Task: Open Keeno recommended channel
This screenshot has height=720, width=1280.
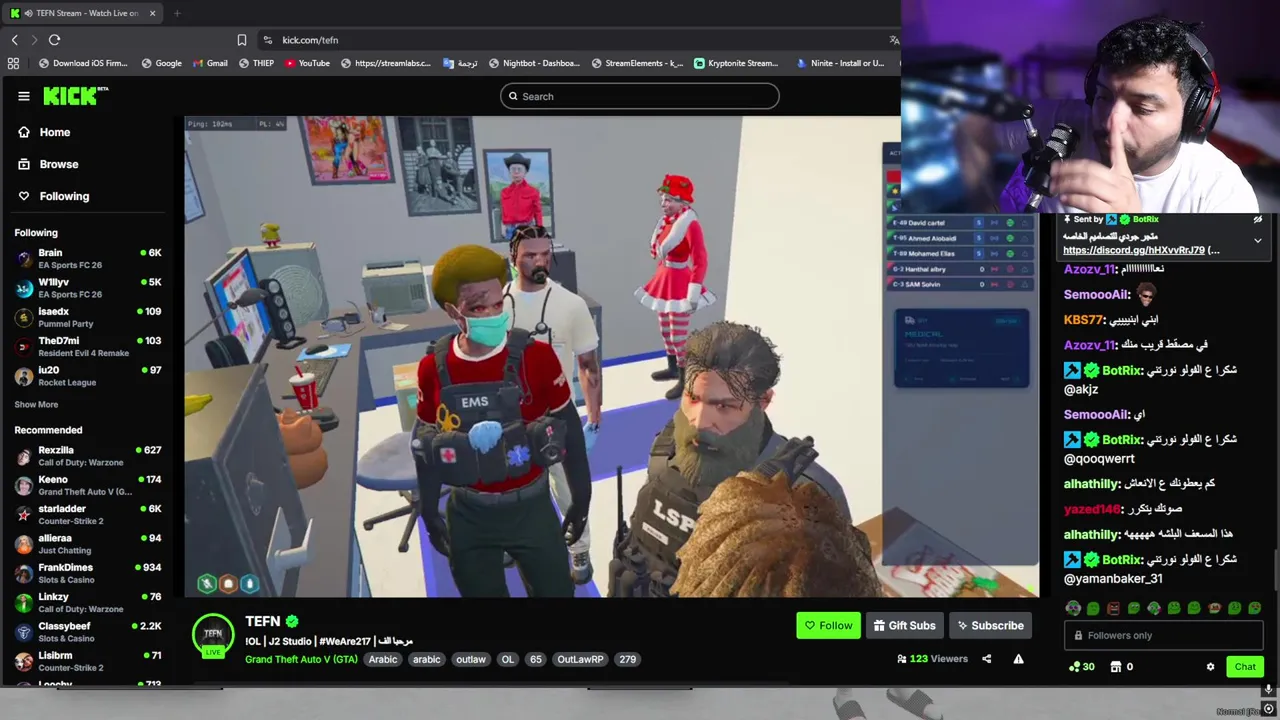Action: (x=87, y=485)
